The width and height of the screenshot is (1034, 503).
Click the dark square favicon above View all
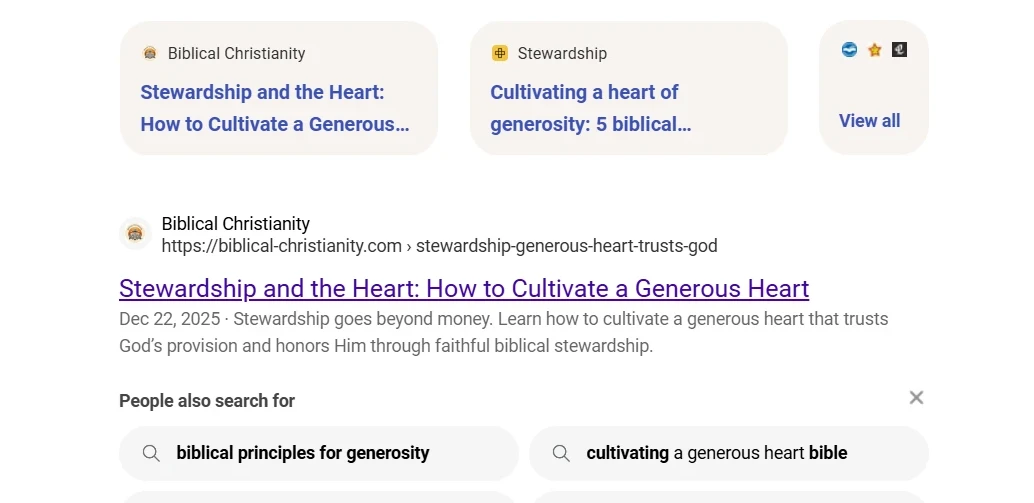click(899, 49)
